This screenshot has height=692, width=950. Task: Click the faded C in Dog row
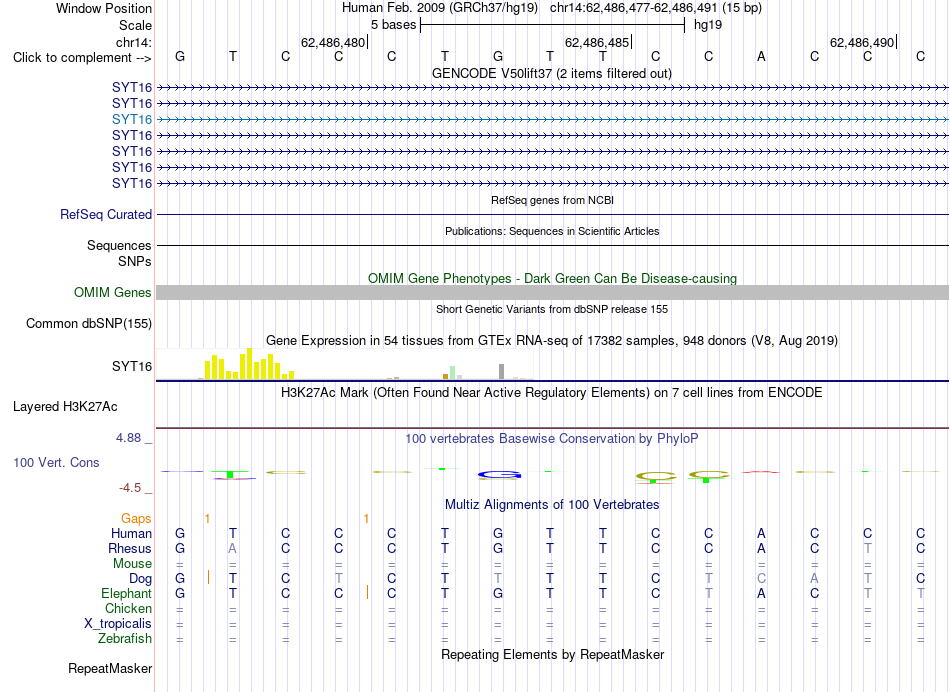tap(762, 579)
